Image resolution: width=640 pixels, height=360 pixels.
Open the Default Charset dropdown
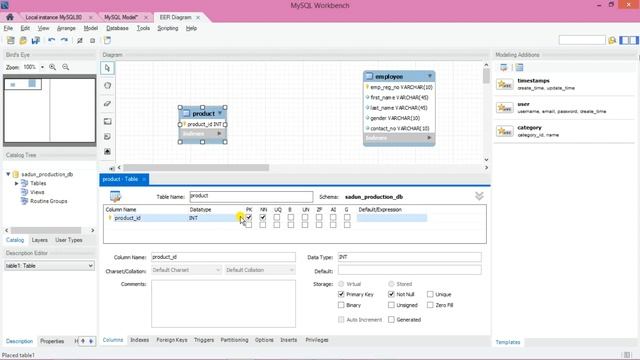(186, 270)
